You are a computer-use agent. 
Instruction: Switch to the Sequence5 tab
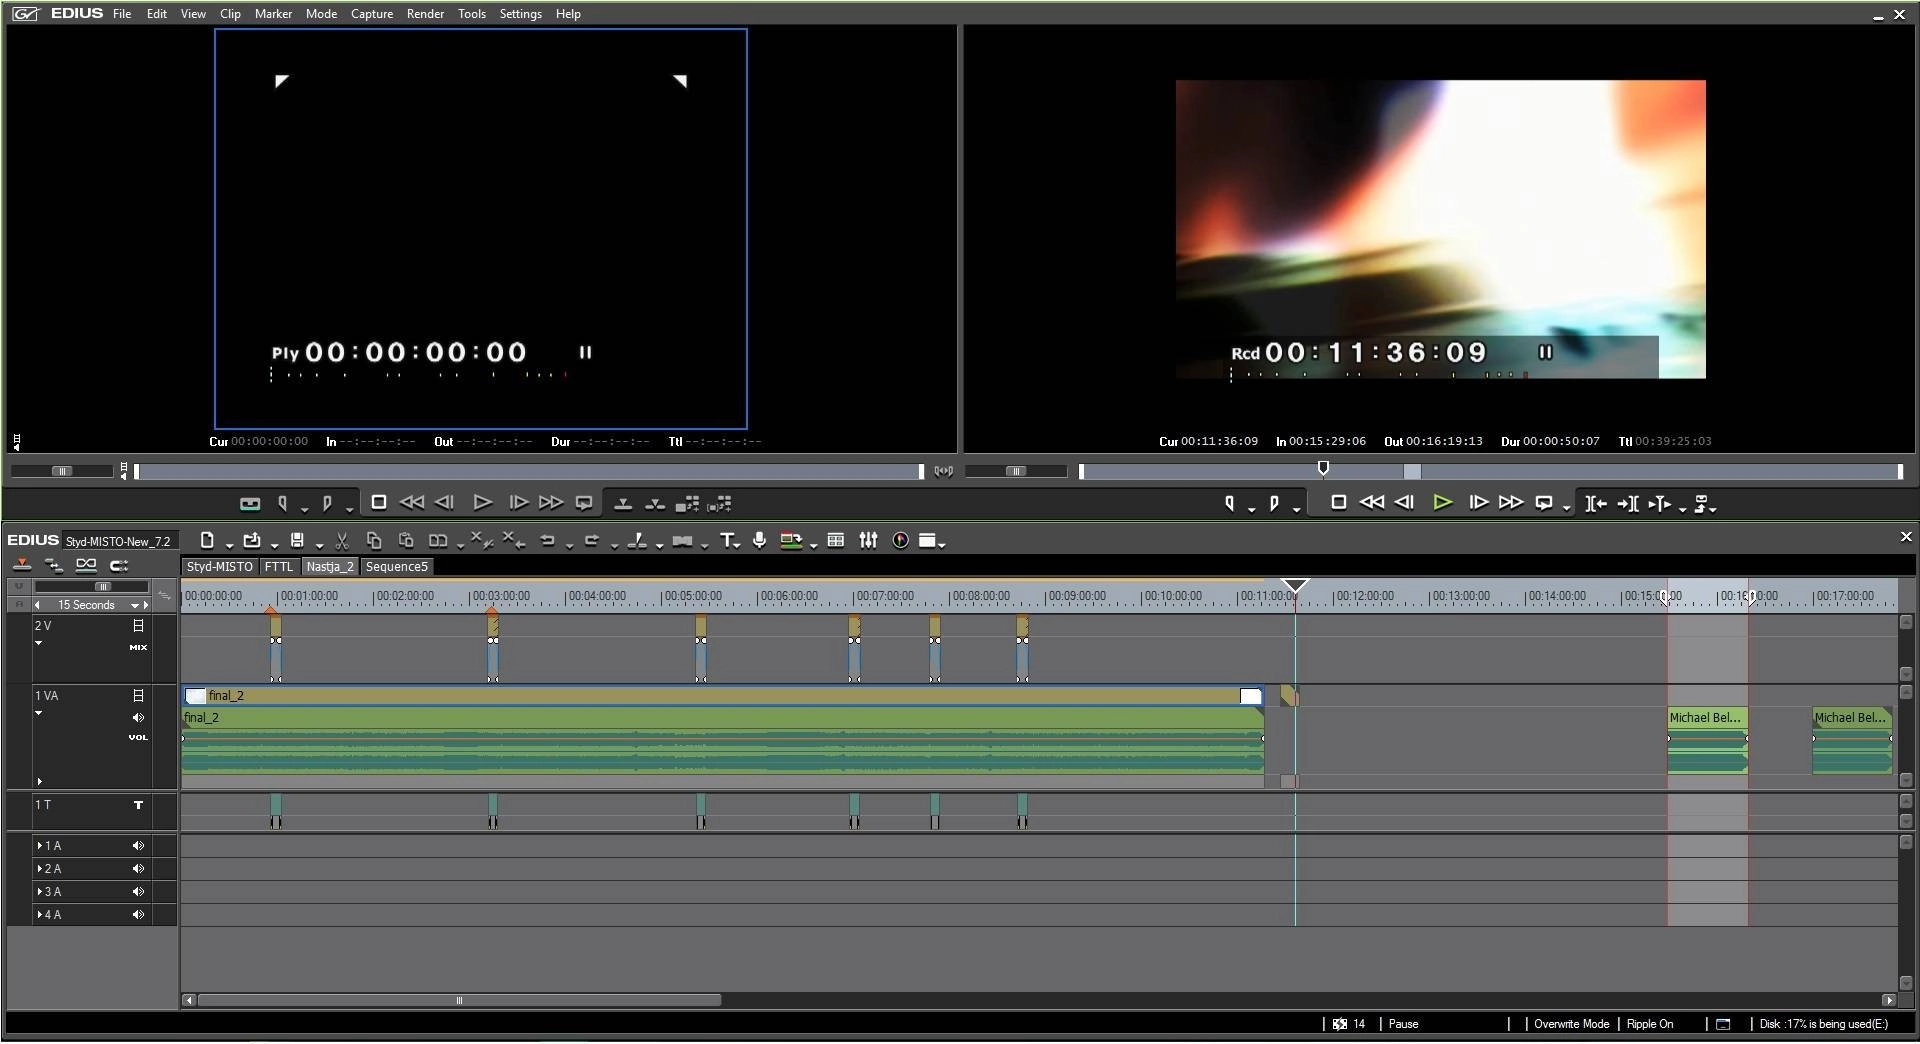(397, 566)
